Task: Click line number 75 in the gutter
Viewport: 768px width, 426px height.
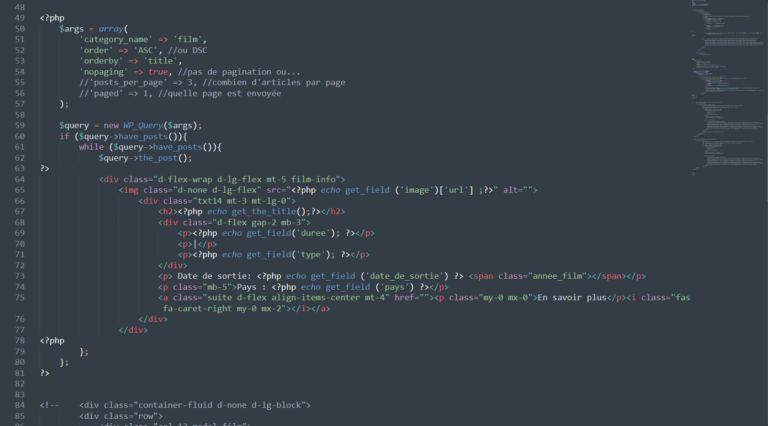Action: (x=20, y=298)
